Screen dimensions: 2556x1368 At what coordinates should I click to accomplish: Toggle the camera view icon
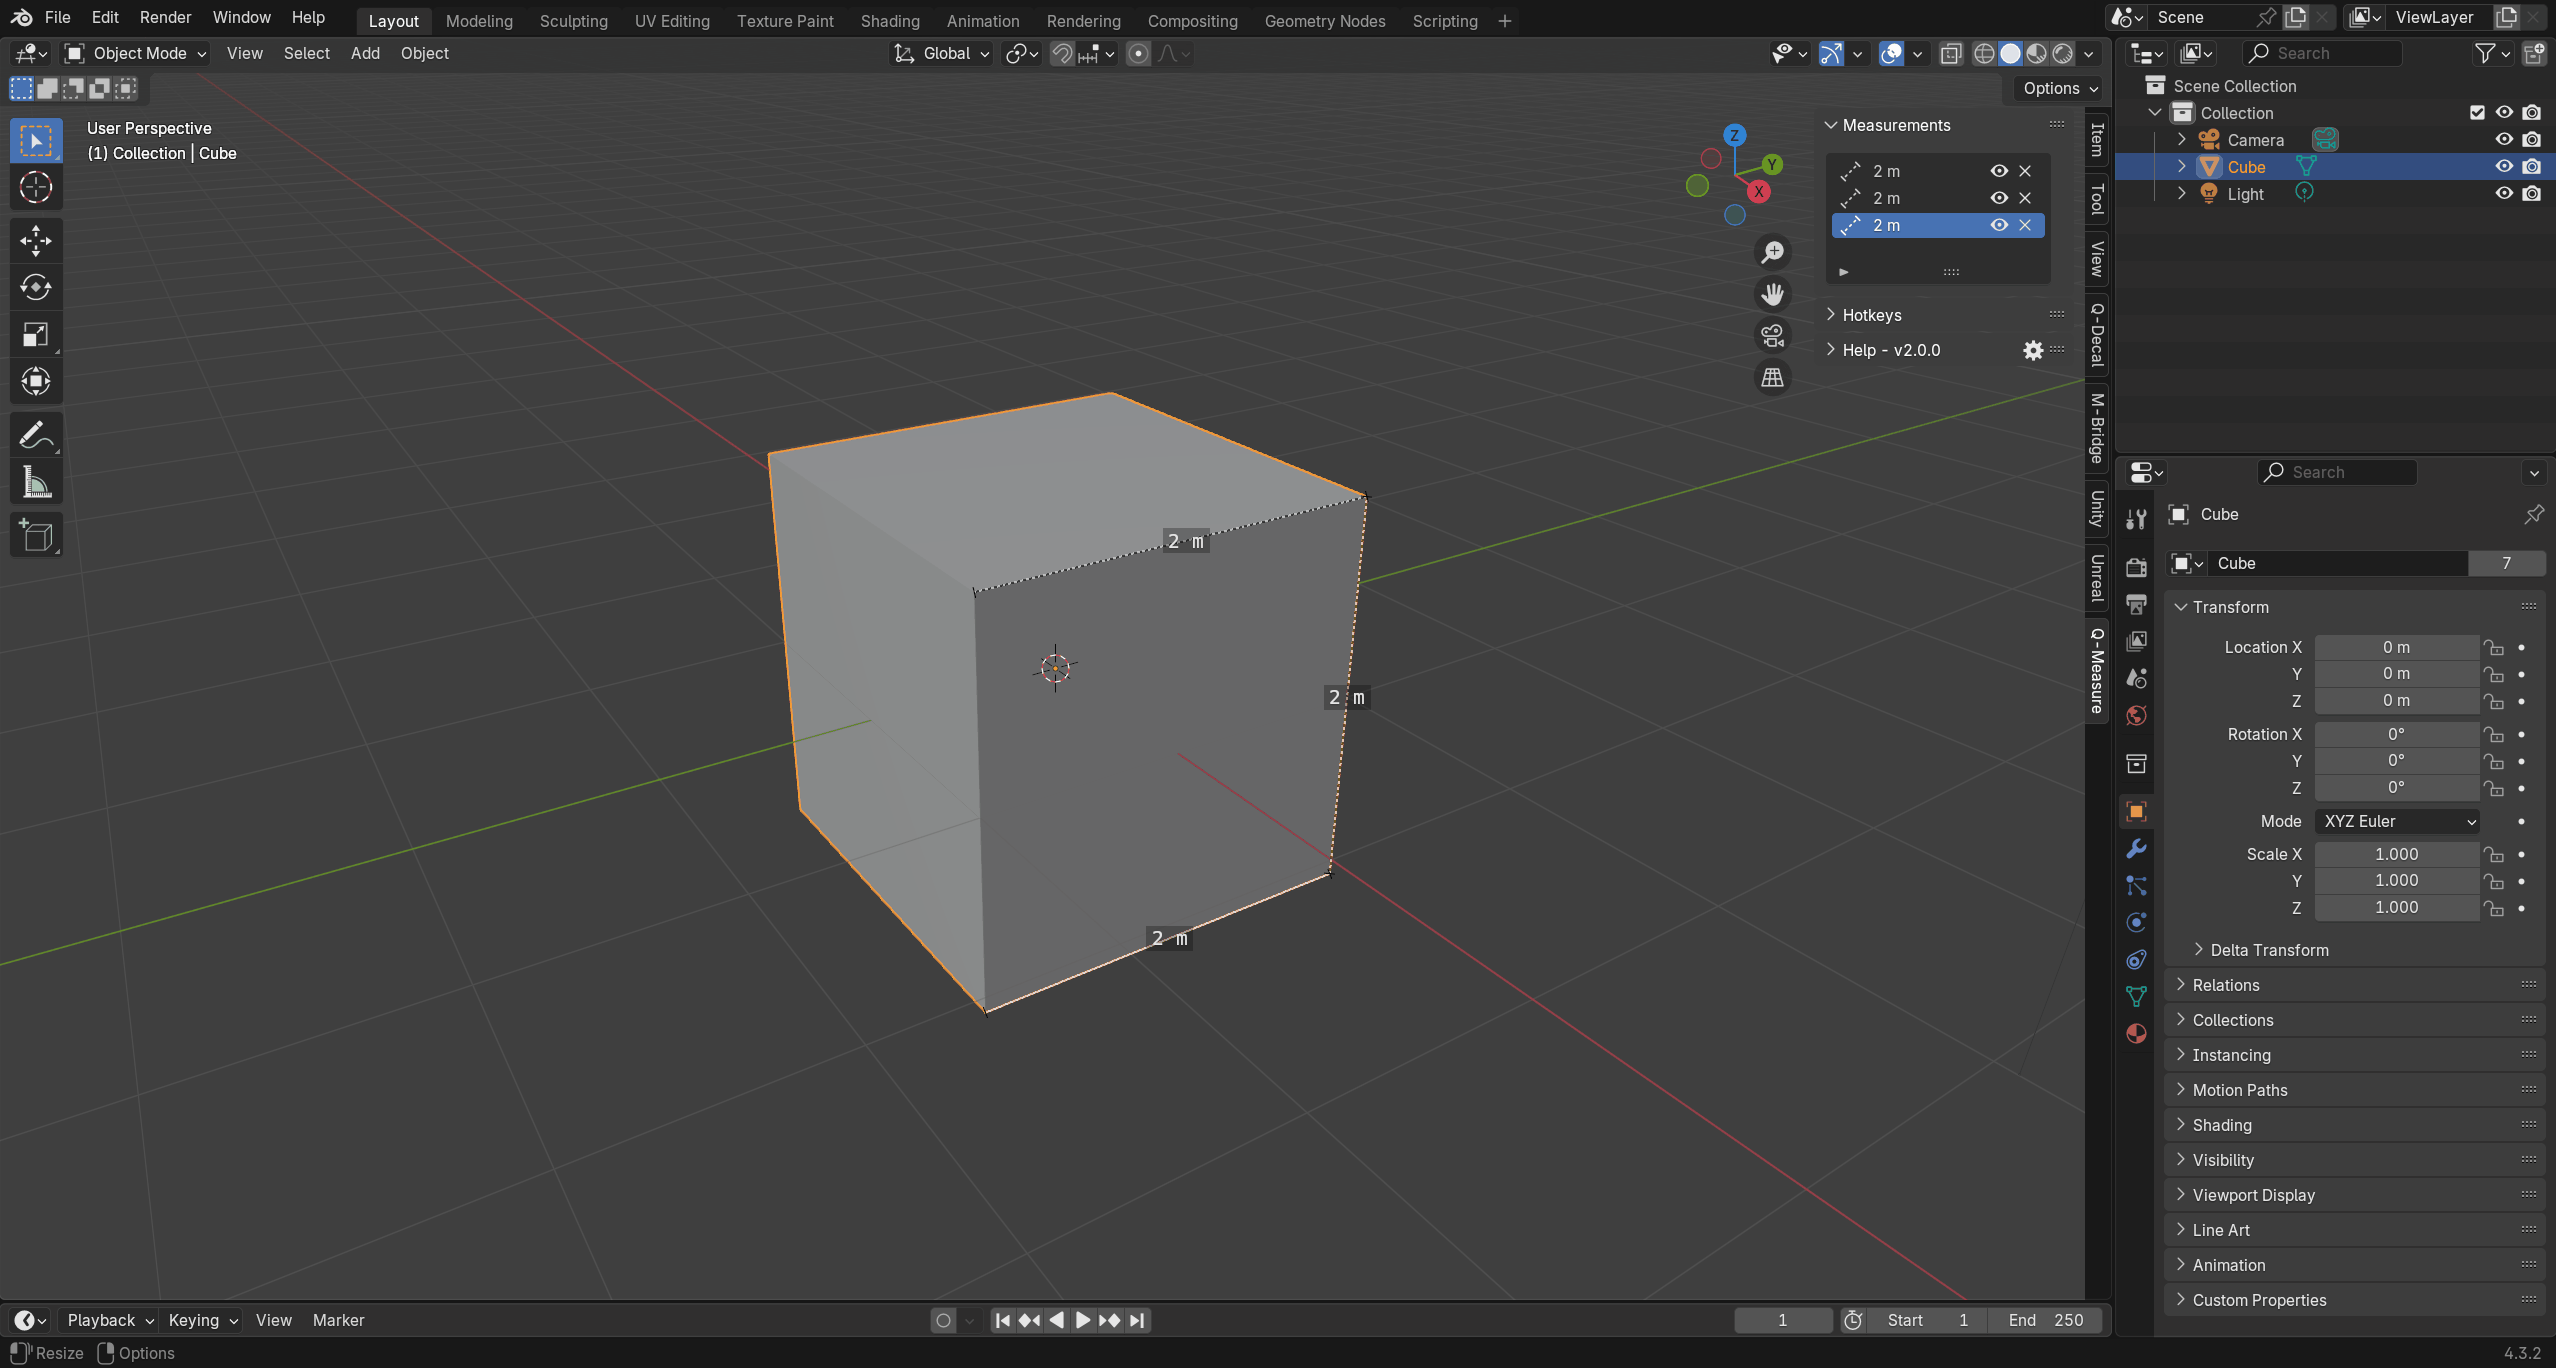[1772, 335]
